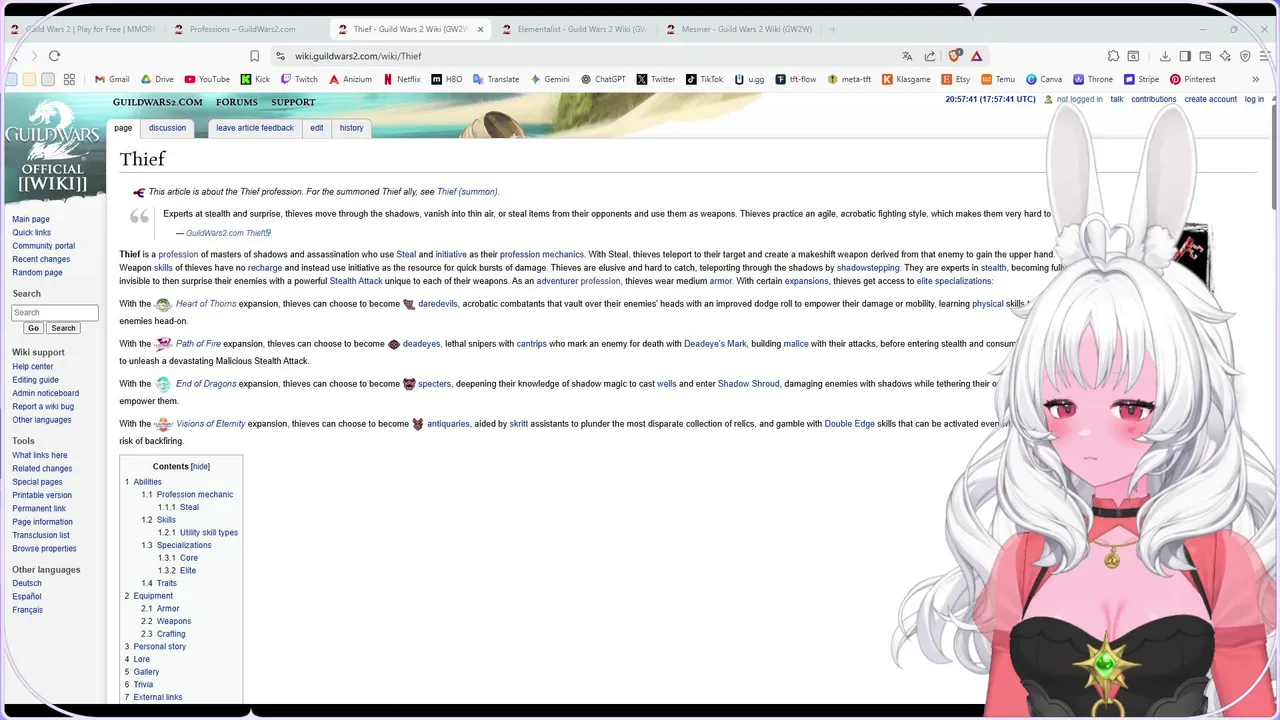This screenshot has width=1280, height=720.
Task: Click the Brave Rewards triangle icon
Action: (x=977, y=56)
